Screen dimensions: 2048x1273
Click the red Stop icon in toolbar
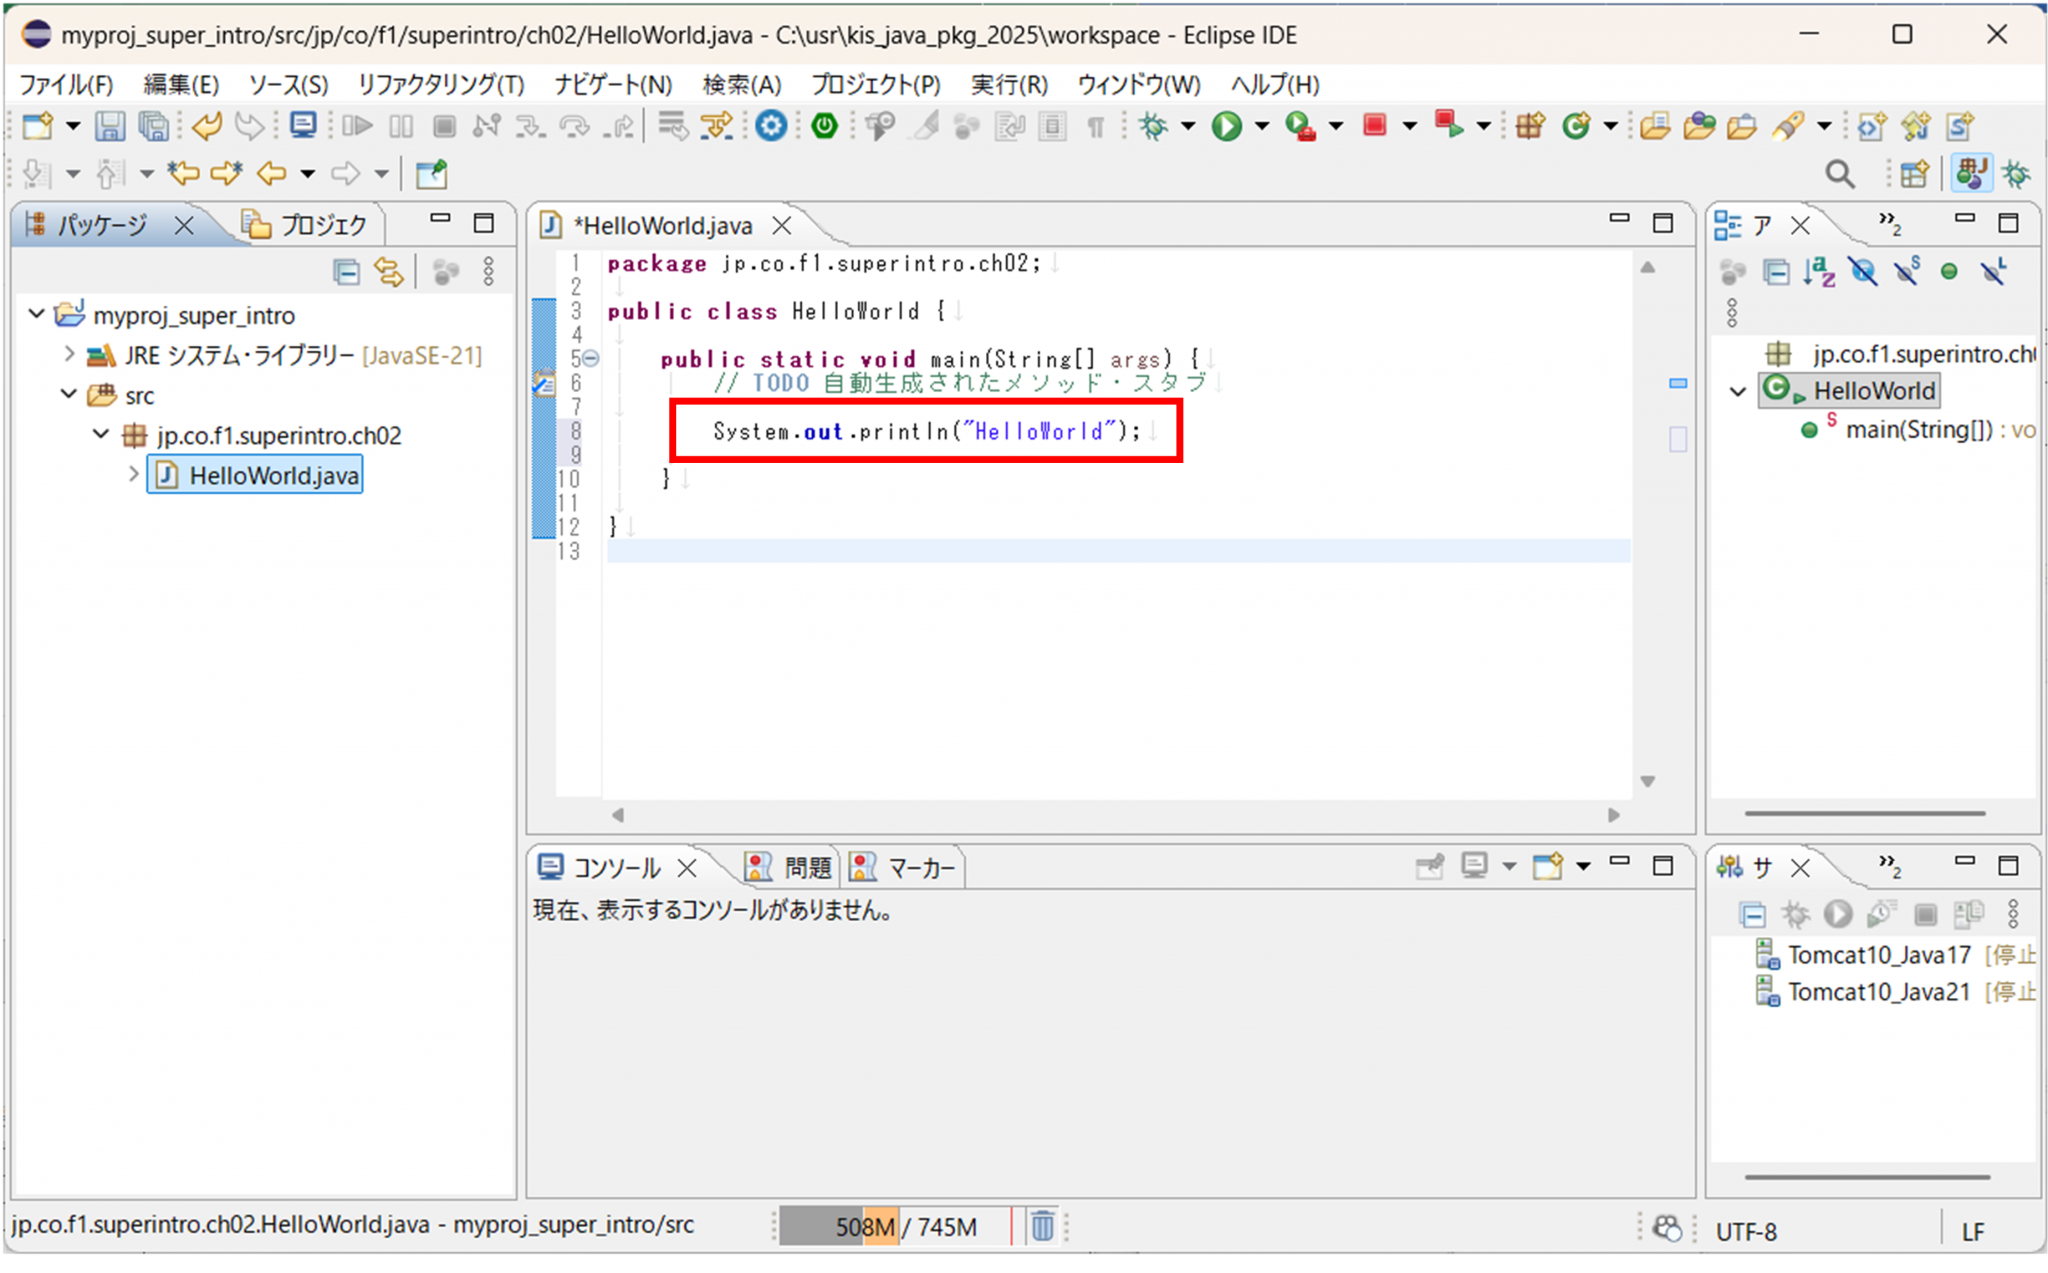[1375, 126]
